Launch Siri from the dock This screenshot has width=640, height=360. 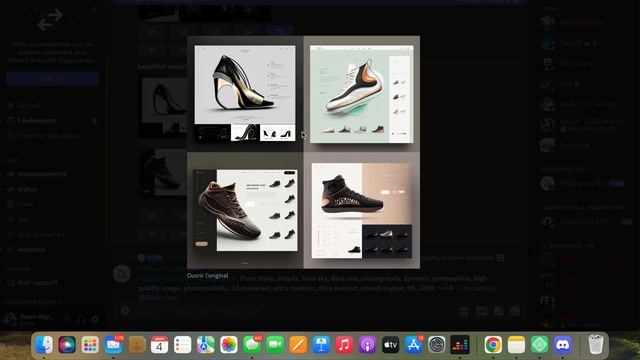tap(67, 345)
